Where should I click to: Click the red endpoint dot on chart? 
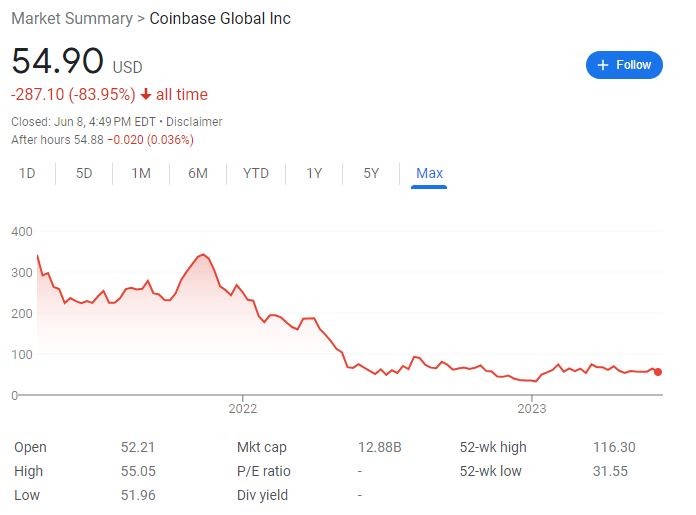pyautogui.click(x=657, y=372)
